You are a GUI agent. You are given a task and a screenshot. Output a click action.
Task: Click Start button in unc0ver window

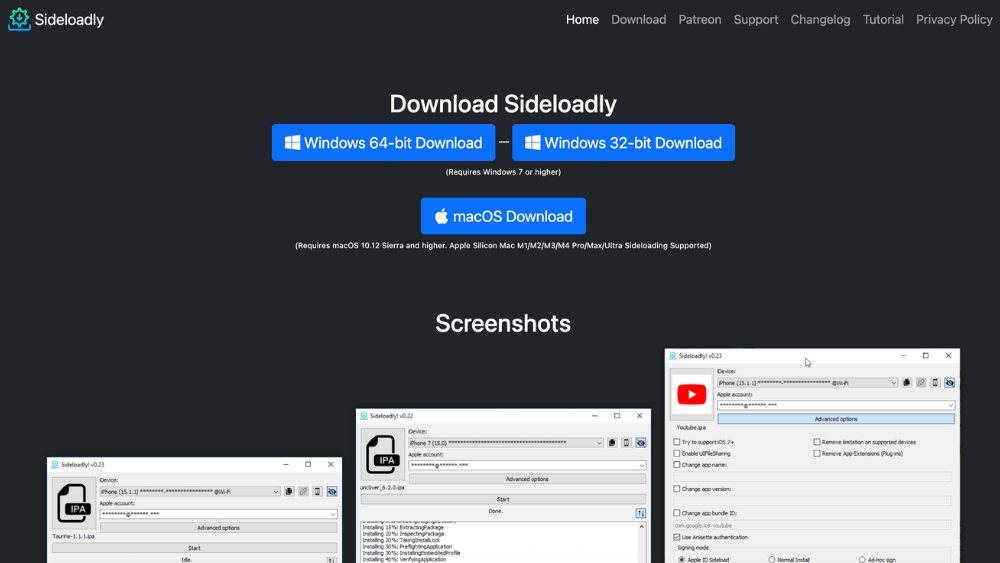pos(503,499)
